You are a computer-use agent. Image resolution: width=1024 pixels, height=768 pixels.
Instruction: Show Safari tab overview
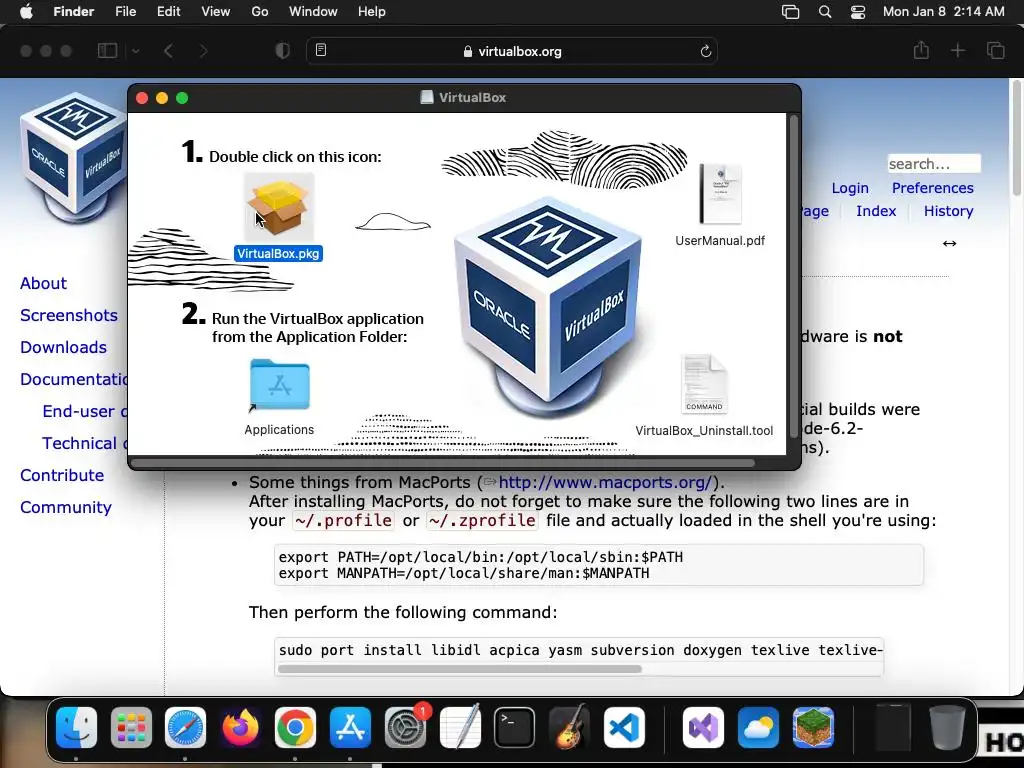click(995, 50)
